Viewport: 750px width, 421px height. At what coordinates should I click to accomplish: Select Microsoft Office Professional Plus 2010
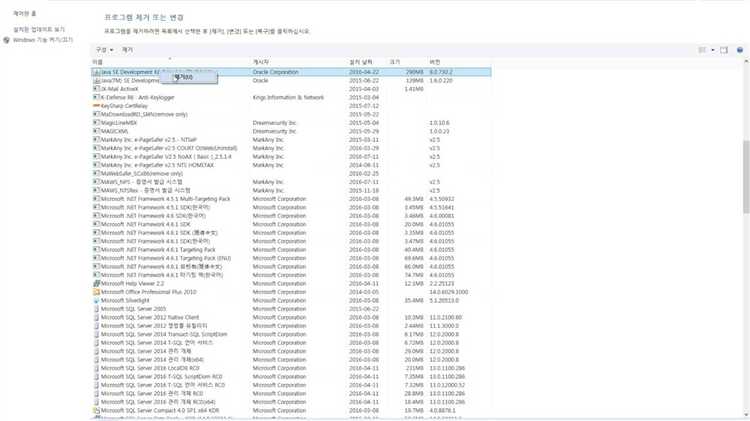(291, 292)
